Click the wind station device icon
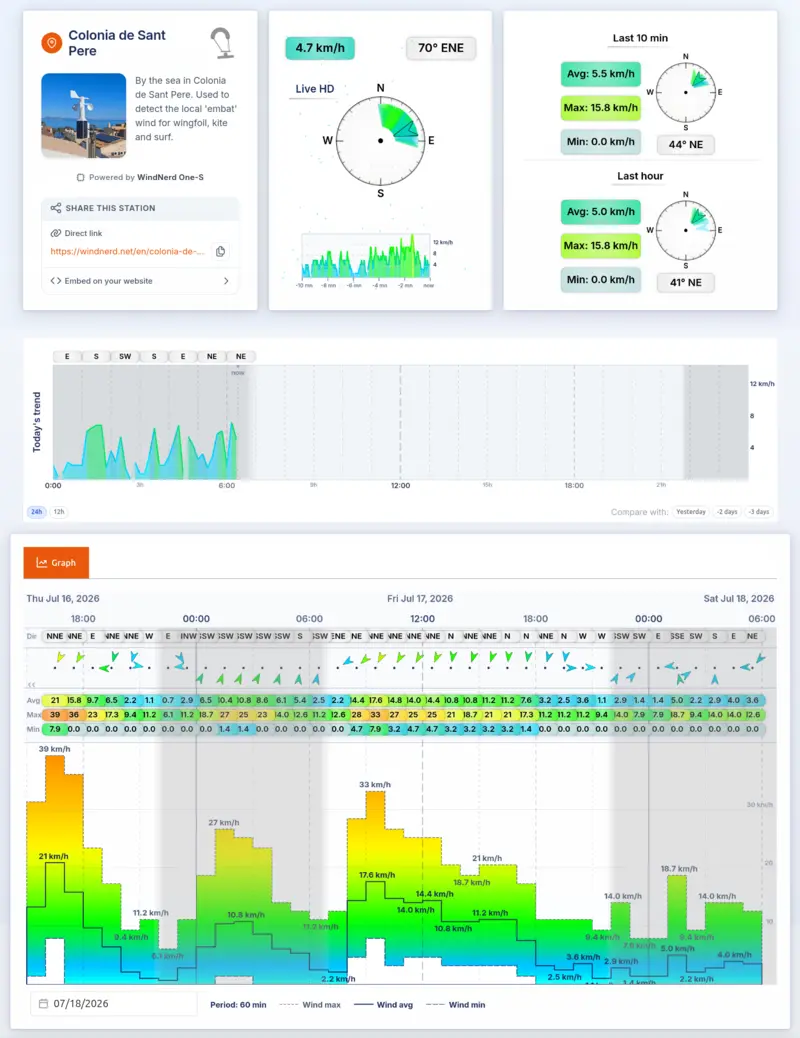800x1038 pixels. click(x=221, y=43)
